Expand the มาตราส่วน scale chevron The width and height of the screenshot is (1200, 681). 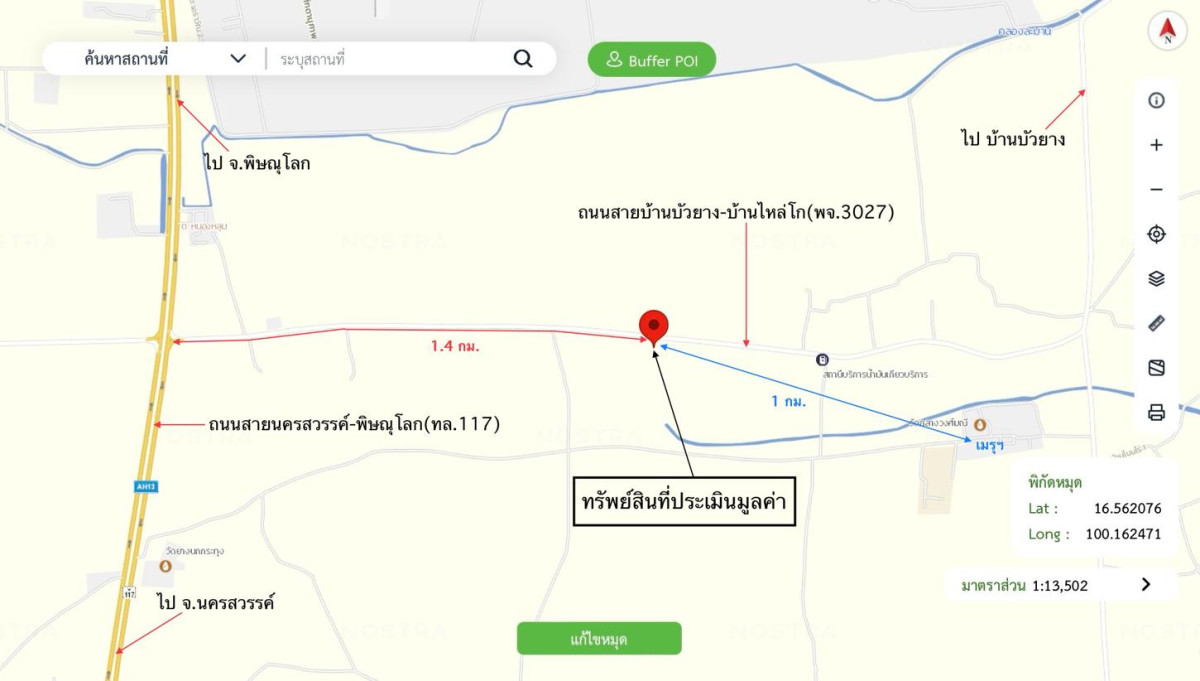click(x=1146, y=585)
